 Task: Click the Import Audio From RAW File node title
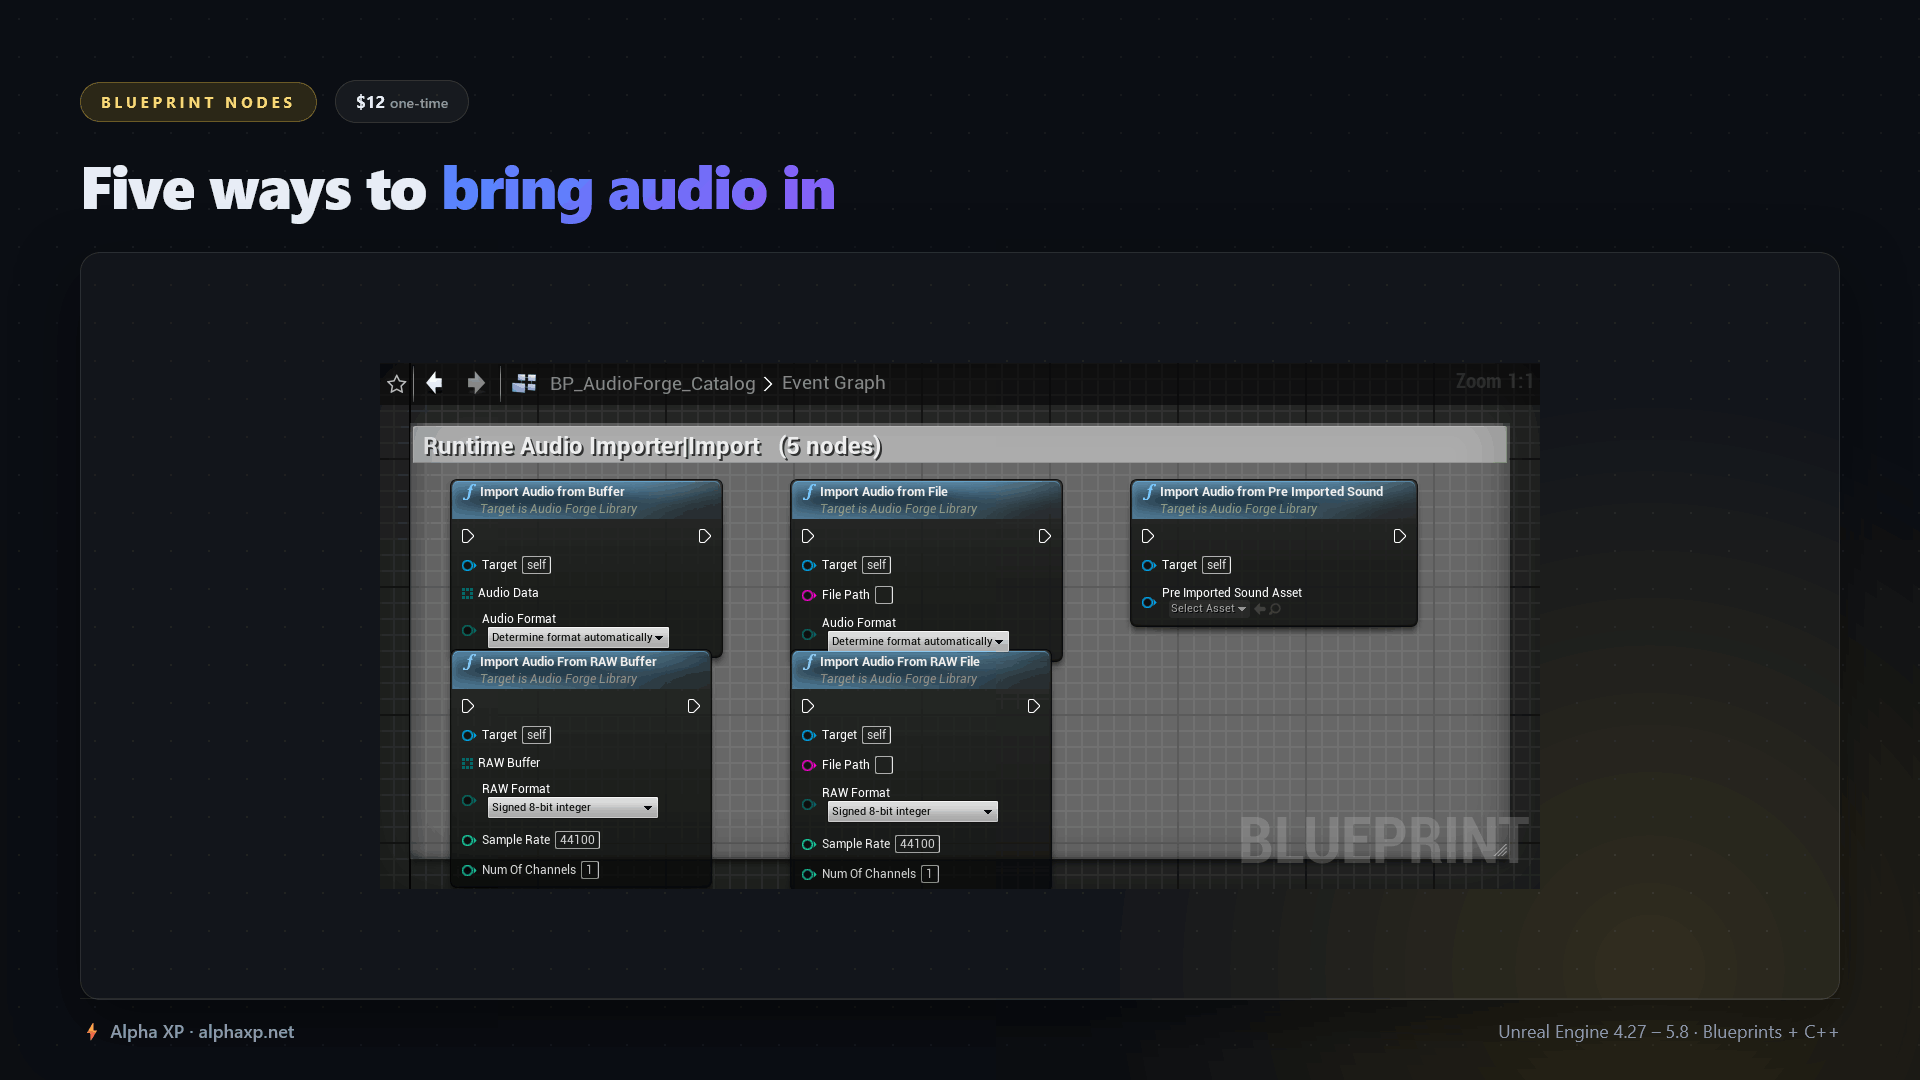(900, 662)
